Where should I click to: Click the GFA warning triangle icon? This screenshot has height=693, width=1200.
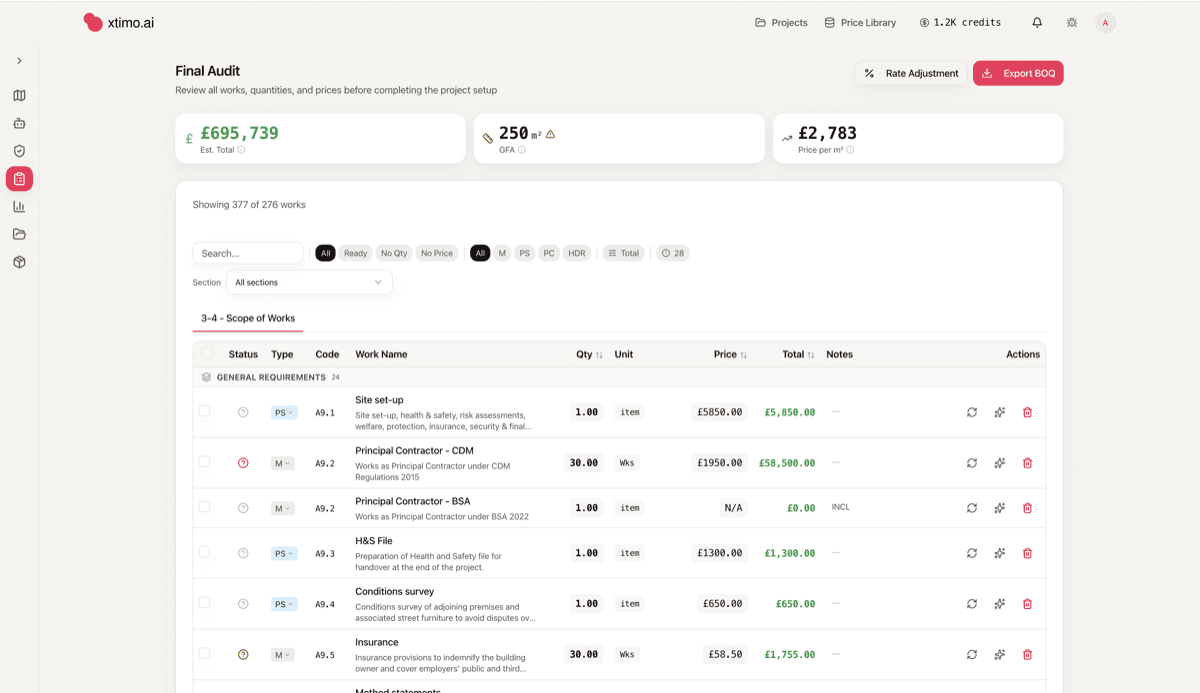550,134
